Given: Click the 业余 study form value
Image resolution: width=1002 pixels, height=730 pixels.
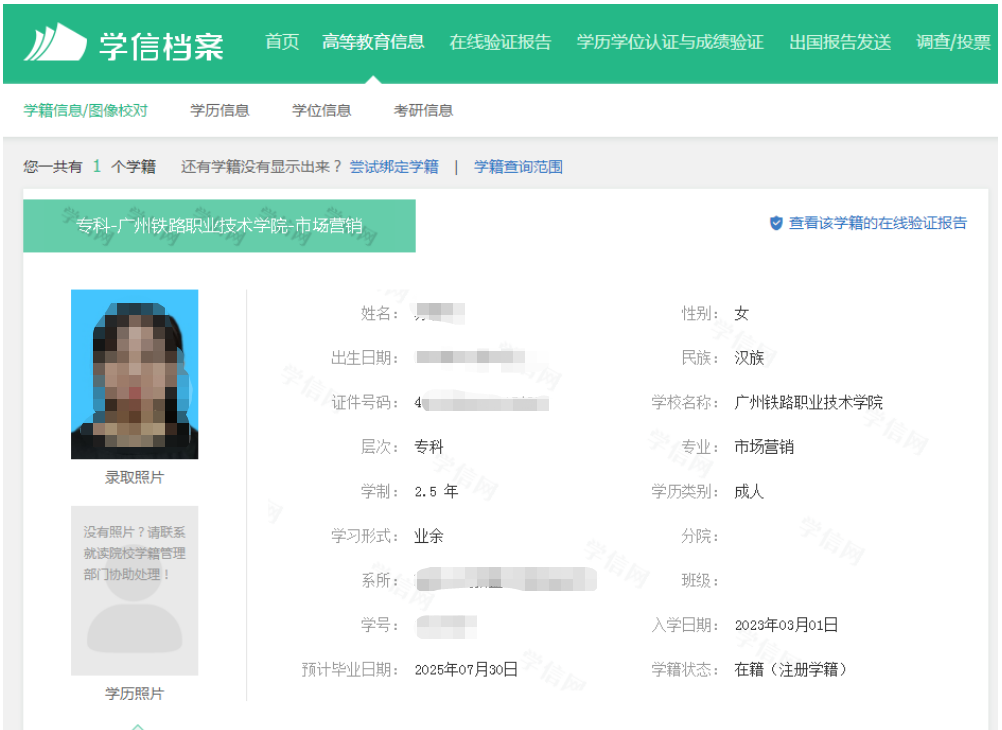Looking at the screenshot, I should coord(429,536).
